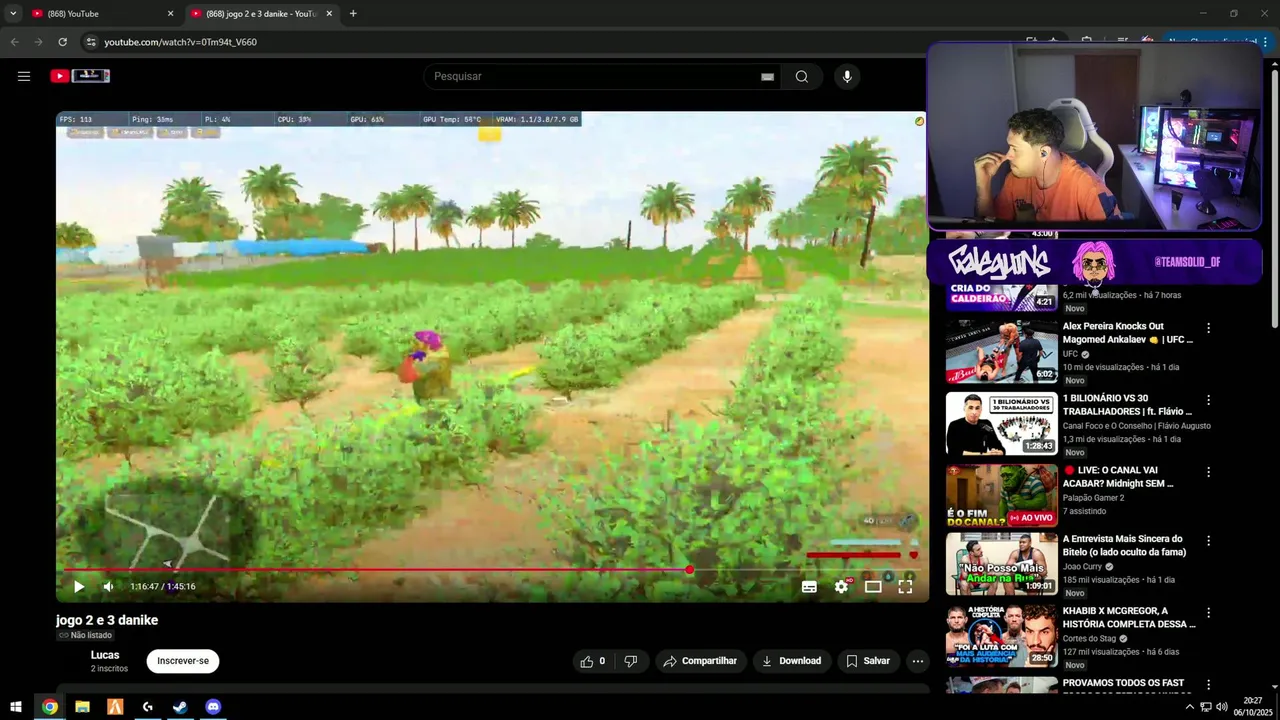
Task: Reload the page
Action: [x=62, y=42]
